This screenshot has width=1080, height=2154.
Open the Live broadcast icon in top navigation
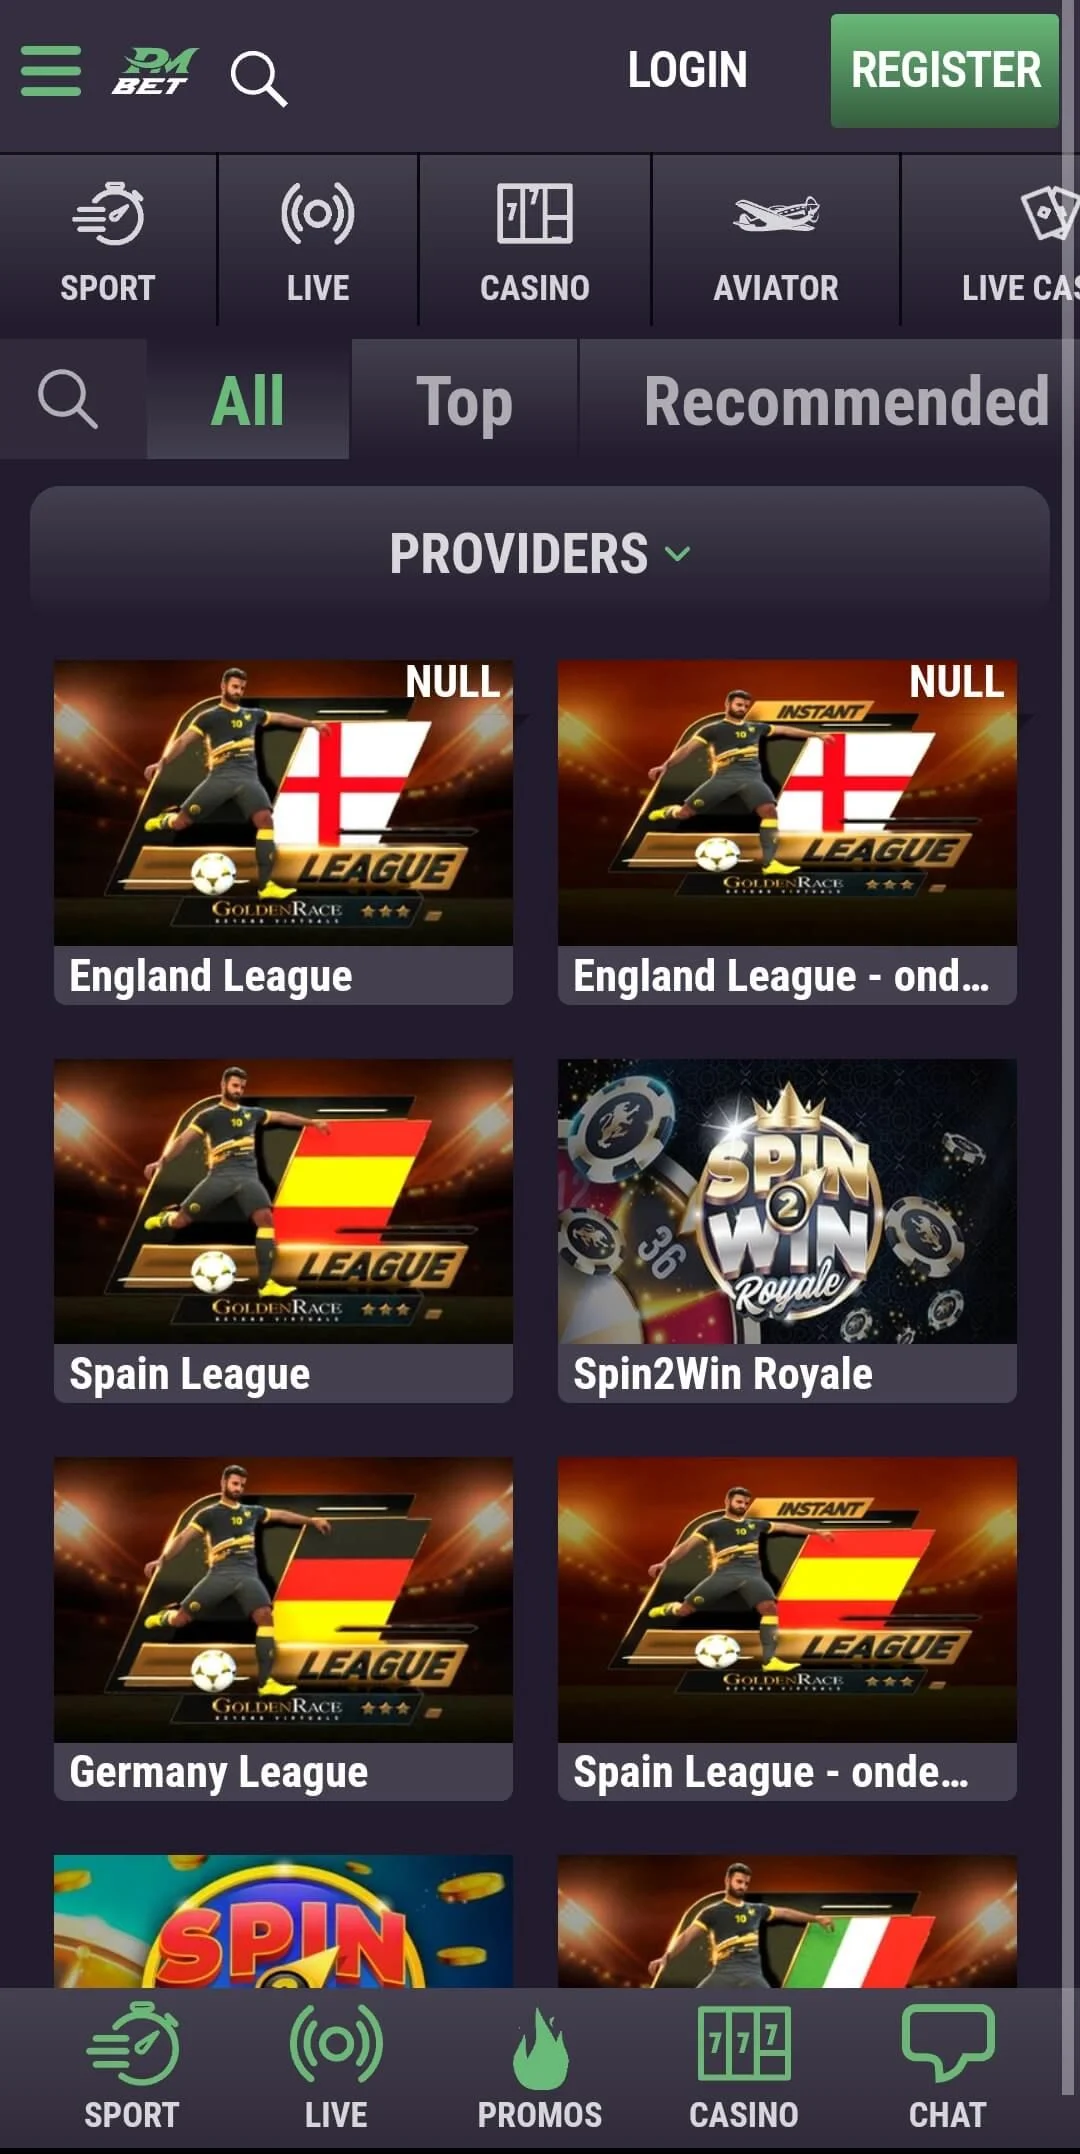click(x=318, y=213)
